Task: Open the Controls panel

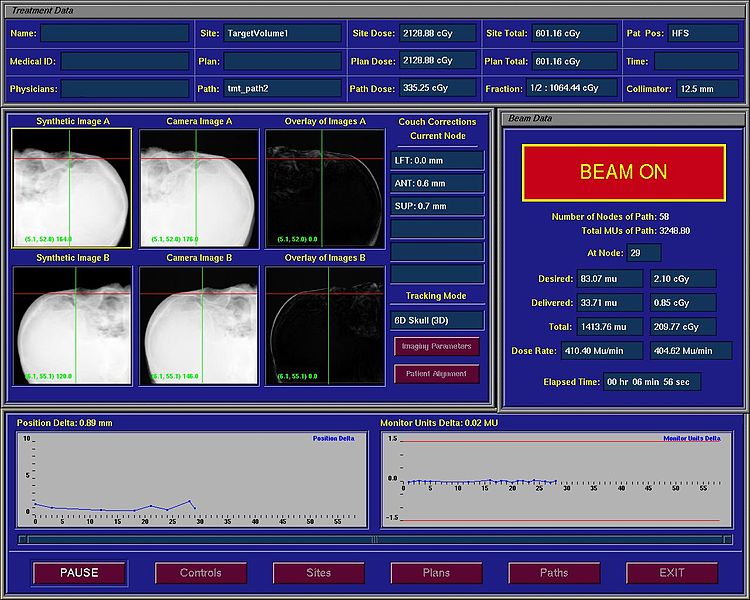Action: point(201,573)
